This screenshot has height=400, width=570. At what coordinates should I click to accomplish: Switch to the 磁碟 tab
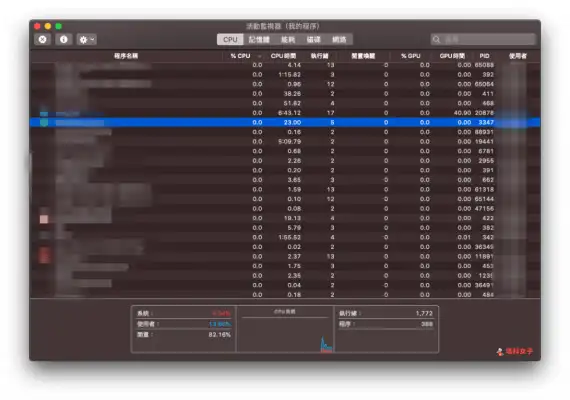313,39
